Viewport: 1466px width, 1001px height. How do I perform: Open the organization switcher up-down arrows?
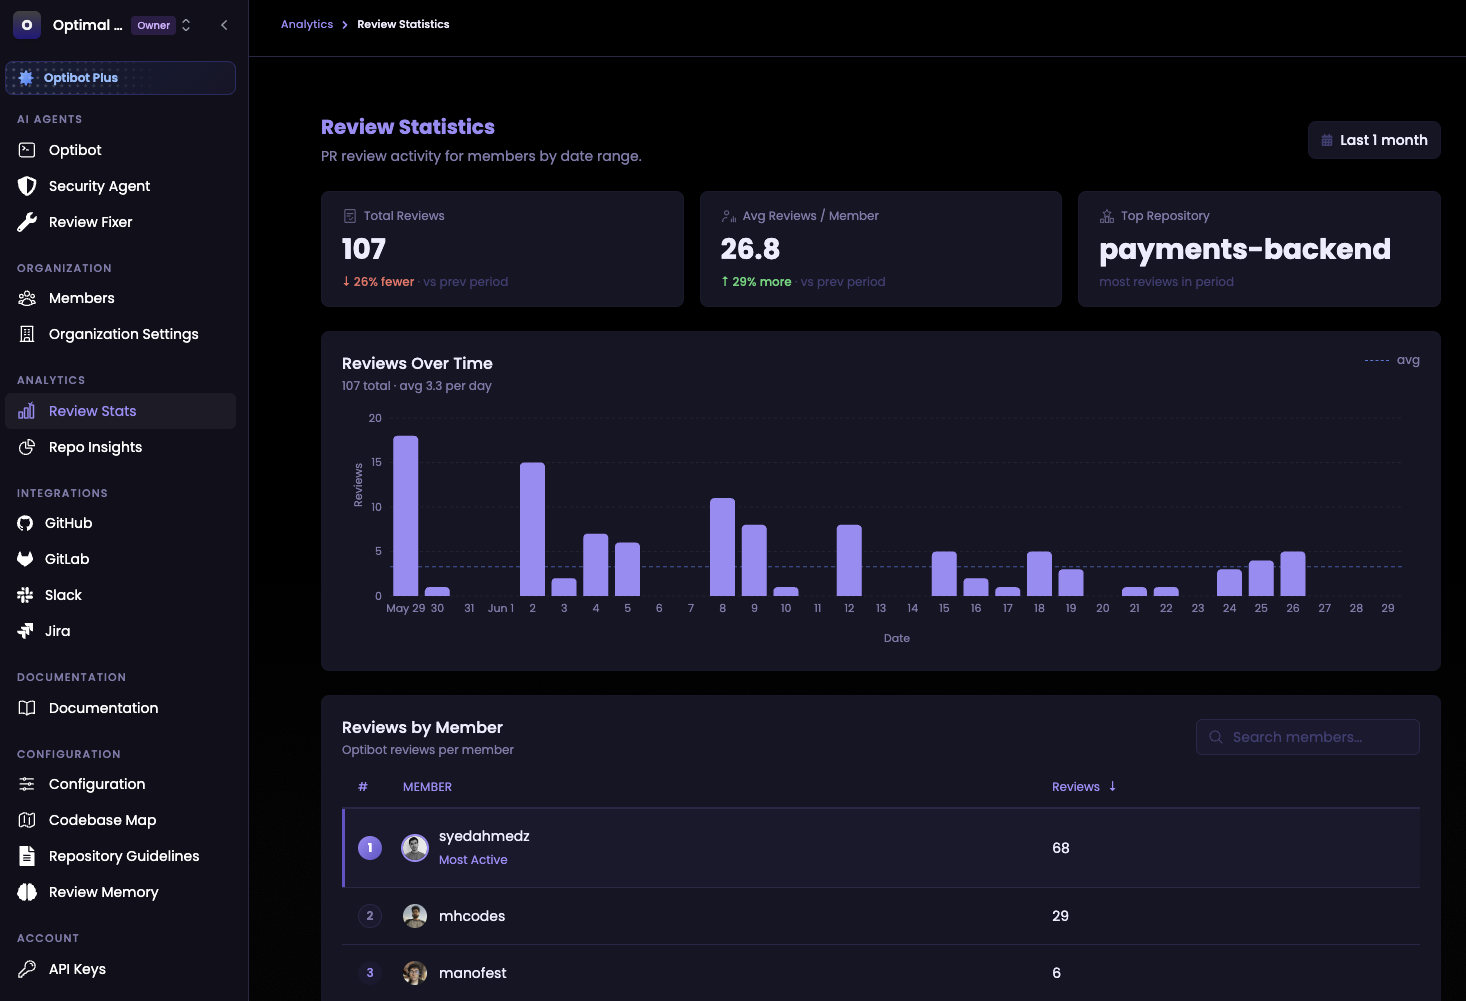(186, 25)
